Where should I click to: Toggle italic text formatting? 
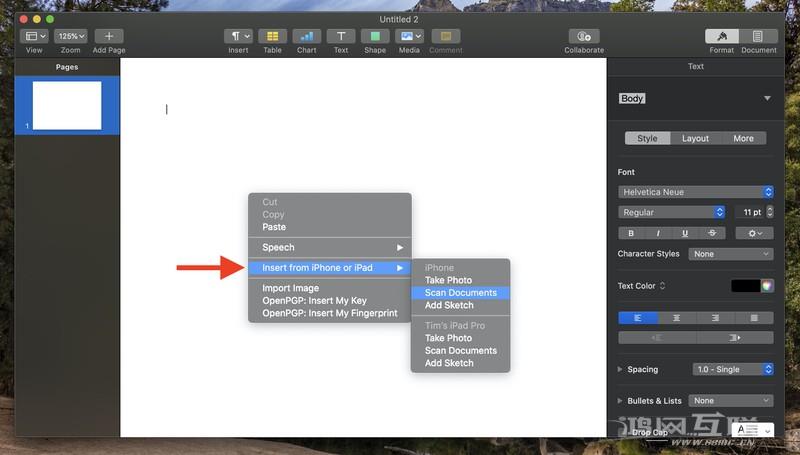point(657,233)
